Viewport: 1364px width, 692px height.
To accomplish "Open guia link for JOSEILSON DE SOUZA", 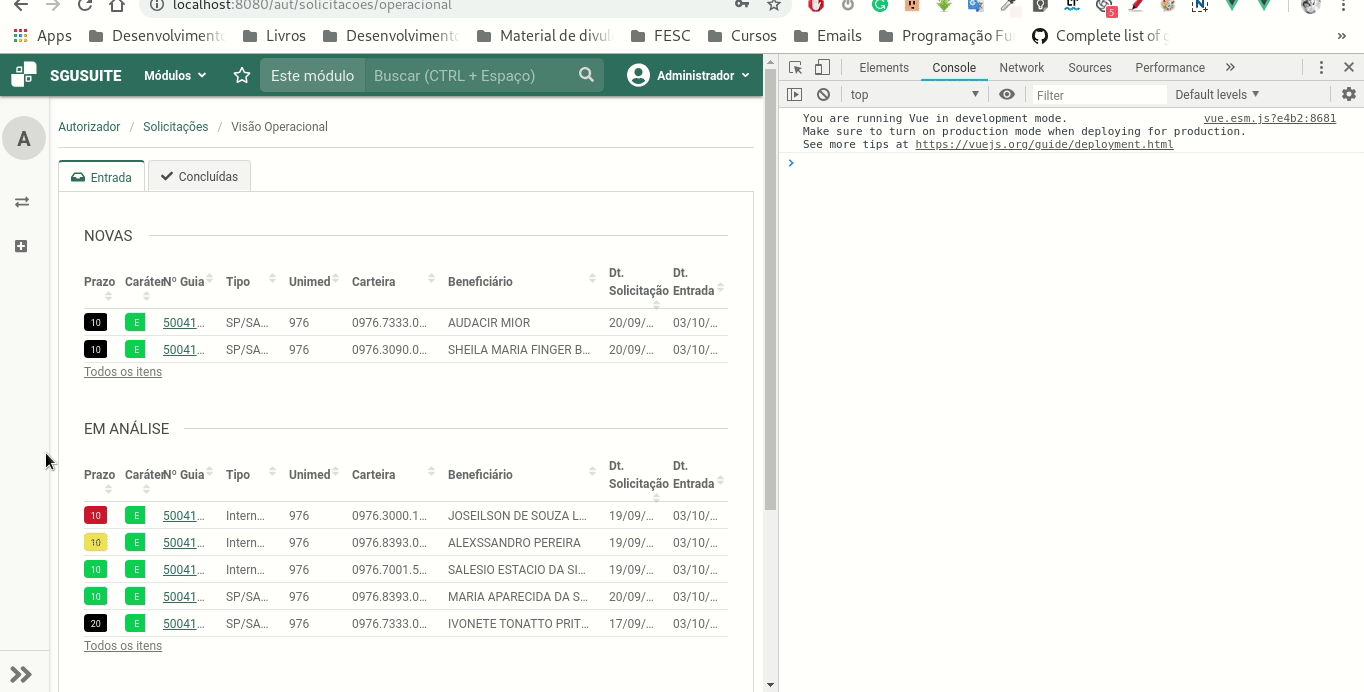I will (x=183, y=516).
